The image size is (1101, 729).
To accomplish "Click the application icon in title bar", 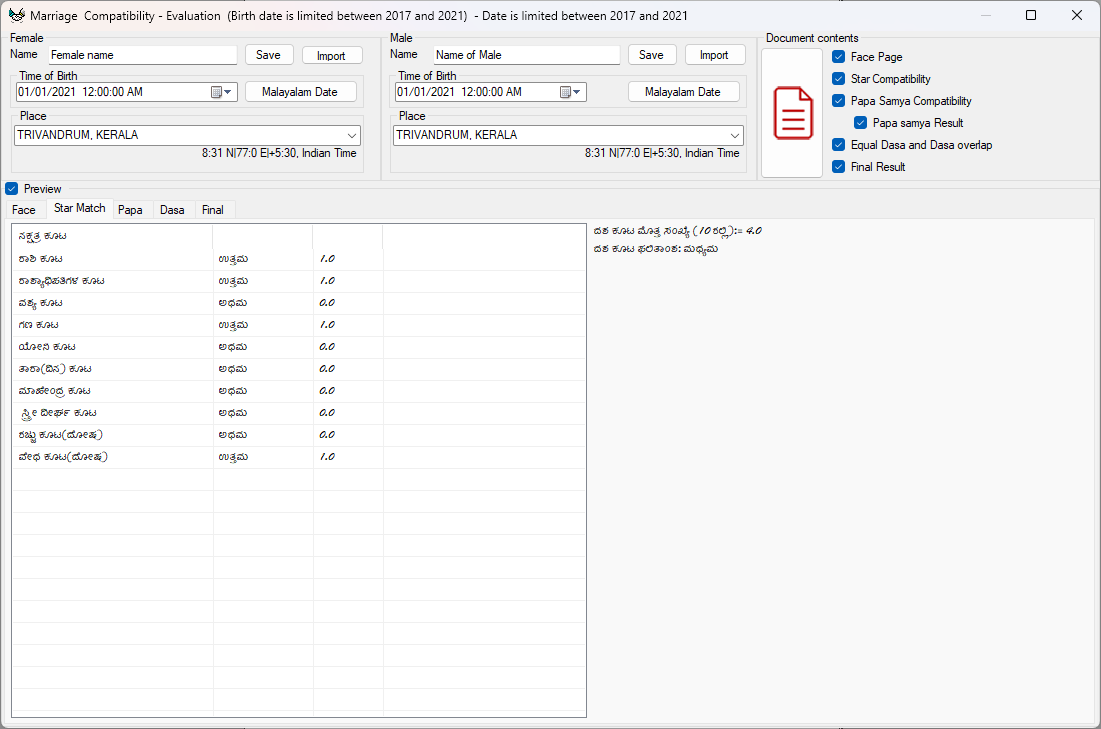I will [16, 15].
